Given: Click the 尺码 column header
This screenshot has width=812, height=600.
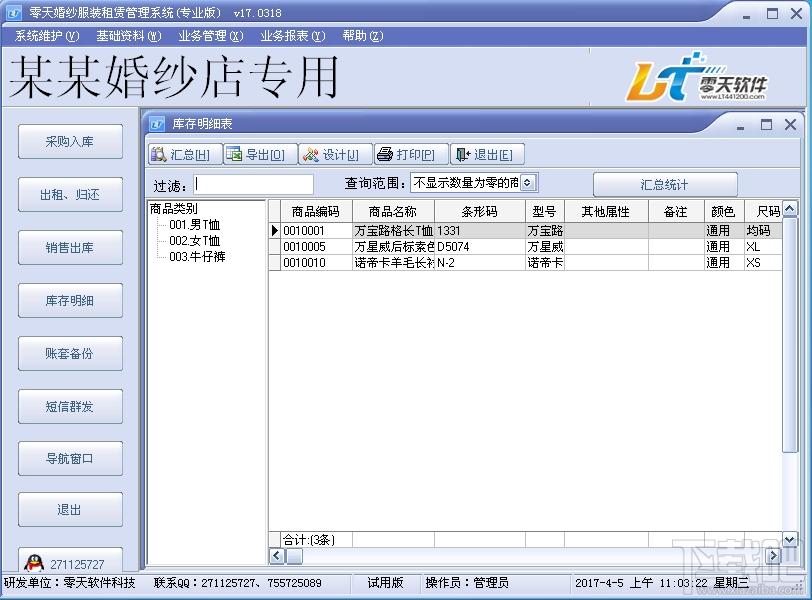Looking at the screenshot, I should tap(763, 211).
